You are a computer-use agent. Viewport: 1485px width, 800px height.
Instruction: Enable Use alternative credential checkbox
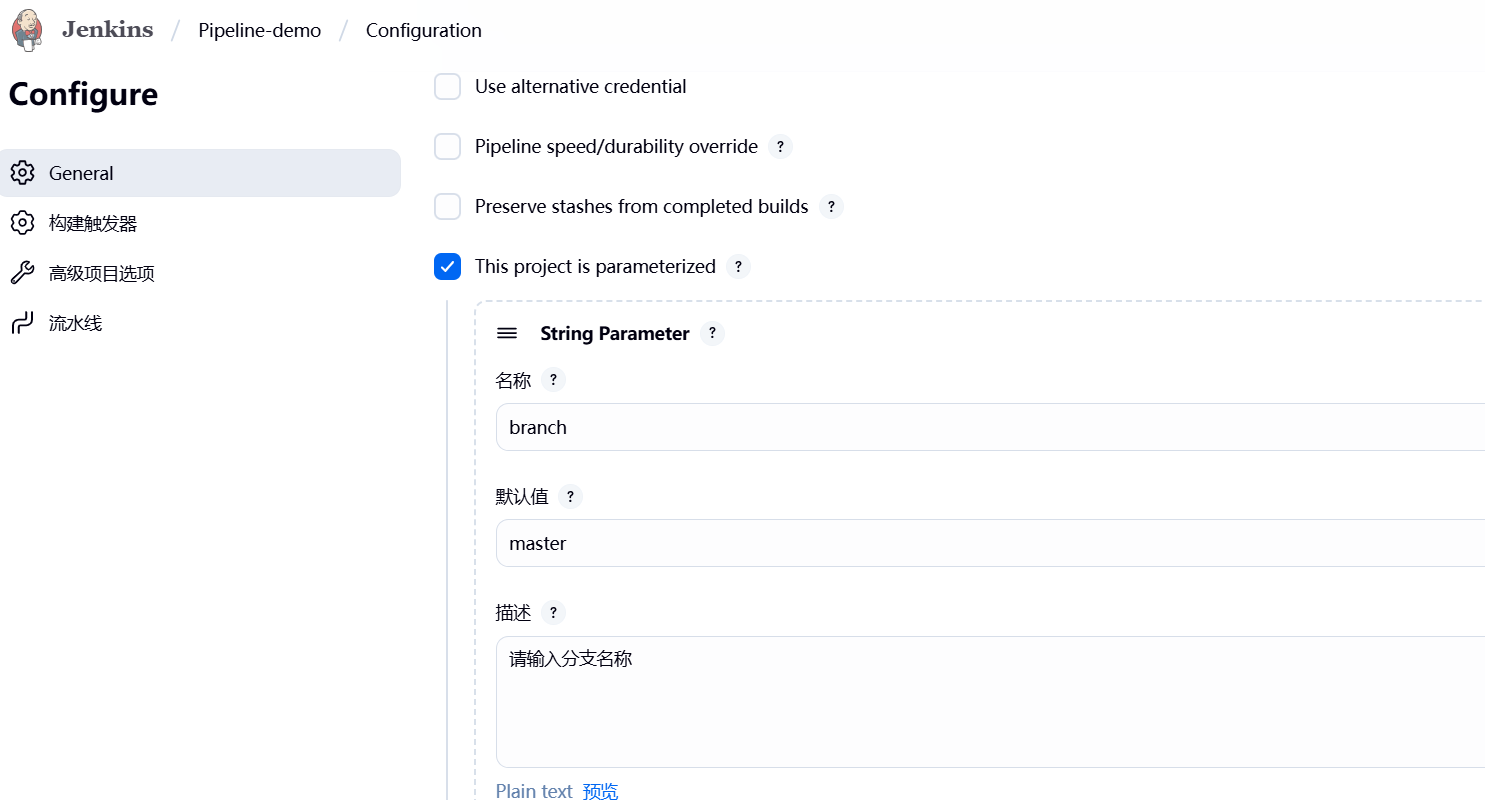pyautogui.click(x=447, y=87)
